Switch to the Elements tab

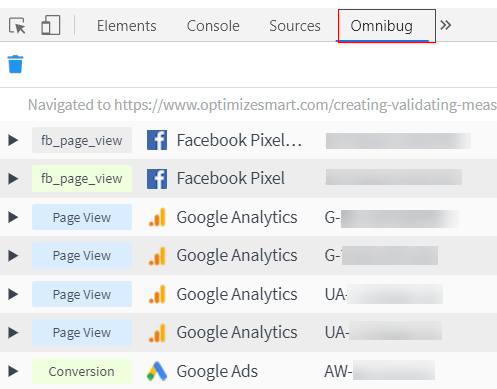pyautogui.click(x=127, y=26)
